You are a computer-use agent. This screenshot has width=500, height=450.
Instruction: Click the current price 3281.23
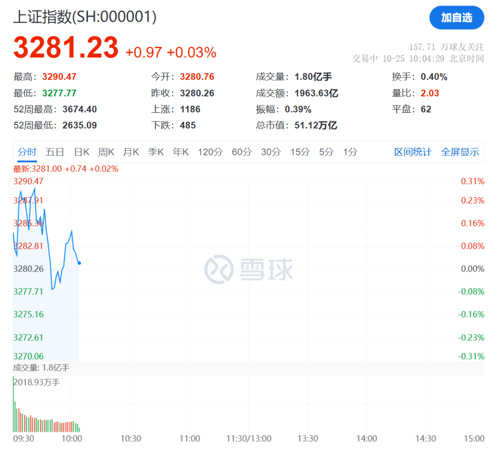click(x=66, y=48)
